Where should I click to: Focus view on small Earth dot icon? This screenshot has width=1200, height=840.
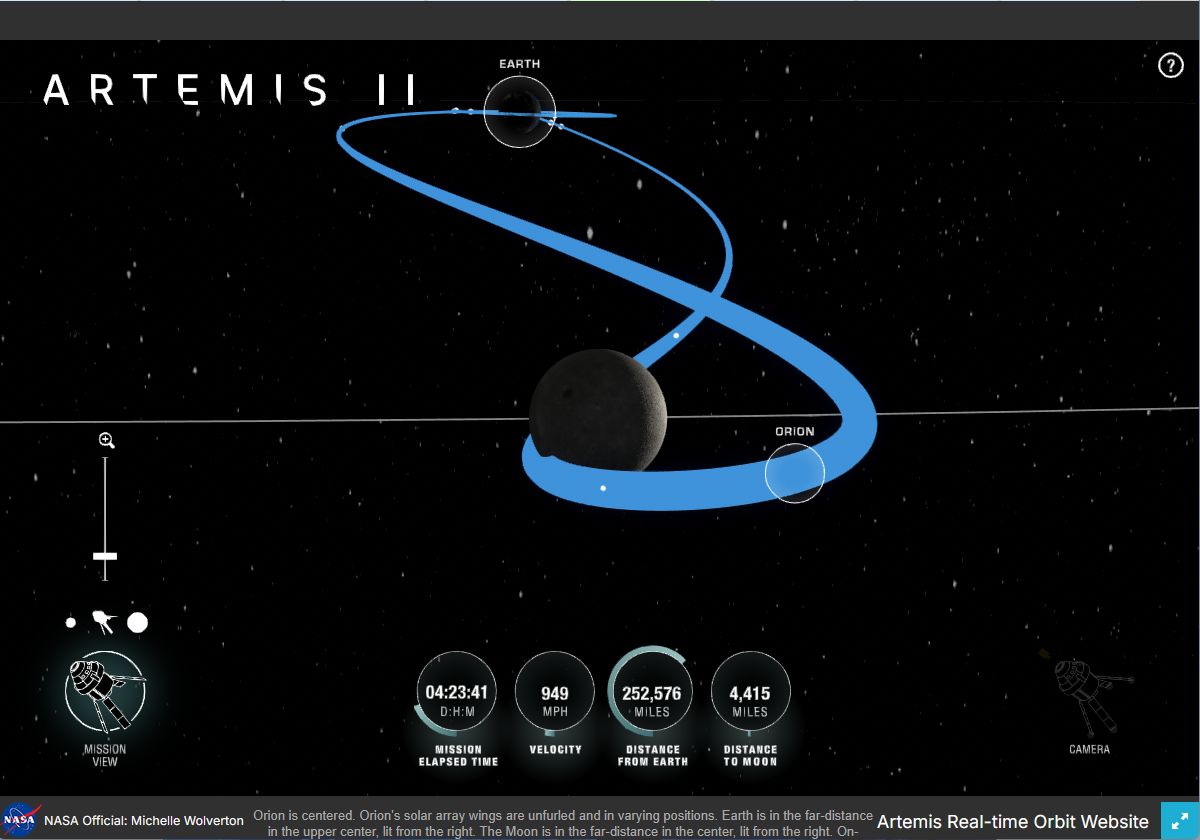[x=71, y=623]
